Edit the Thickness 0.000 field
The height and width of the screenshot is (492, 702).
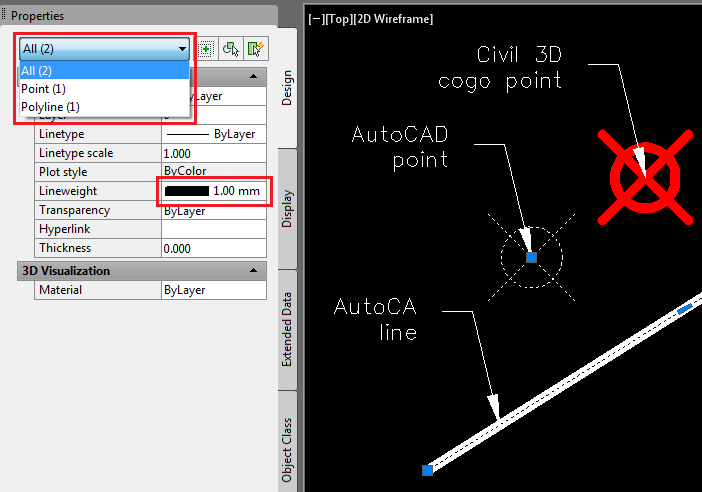[x=214, y=248]
